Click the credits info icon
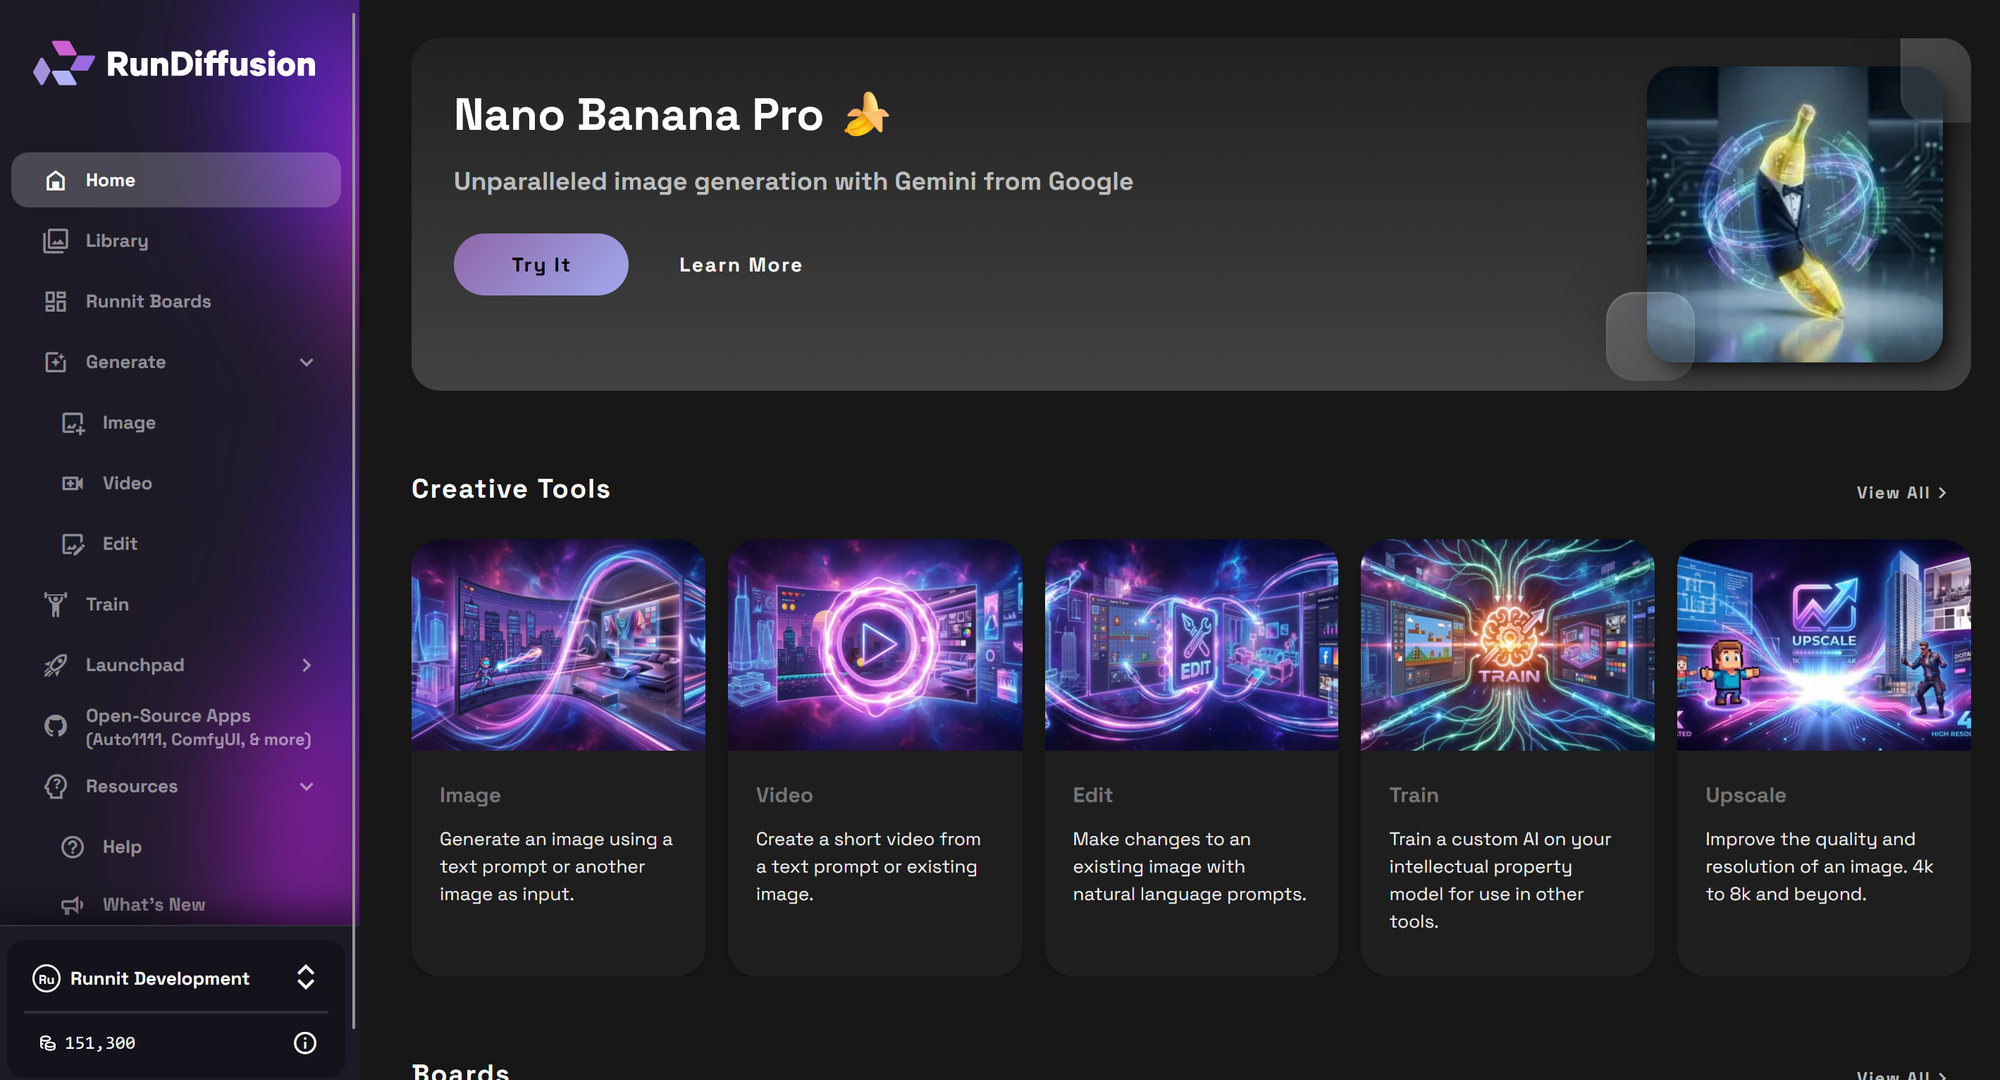 coord(305,1043)
